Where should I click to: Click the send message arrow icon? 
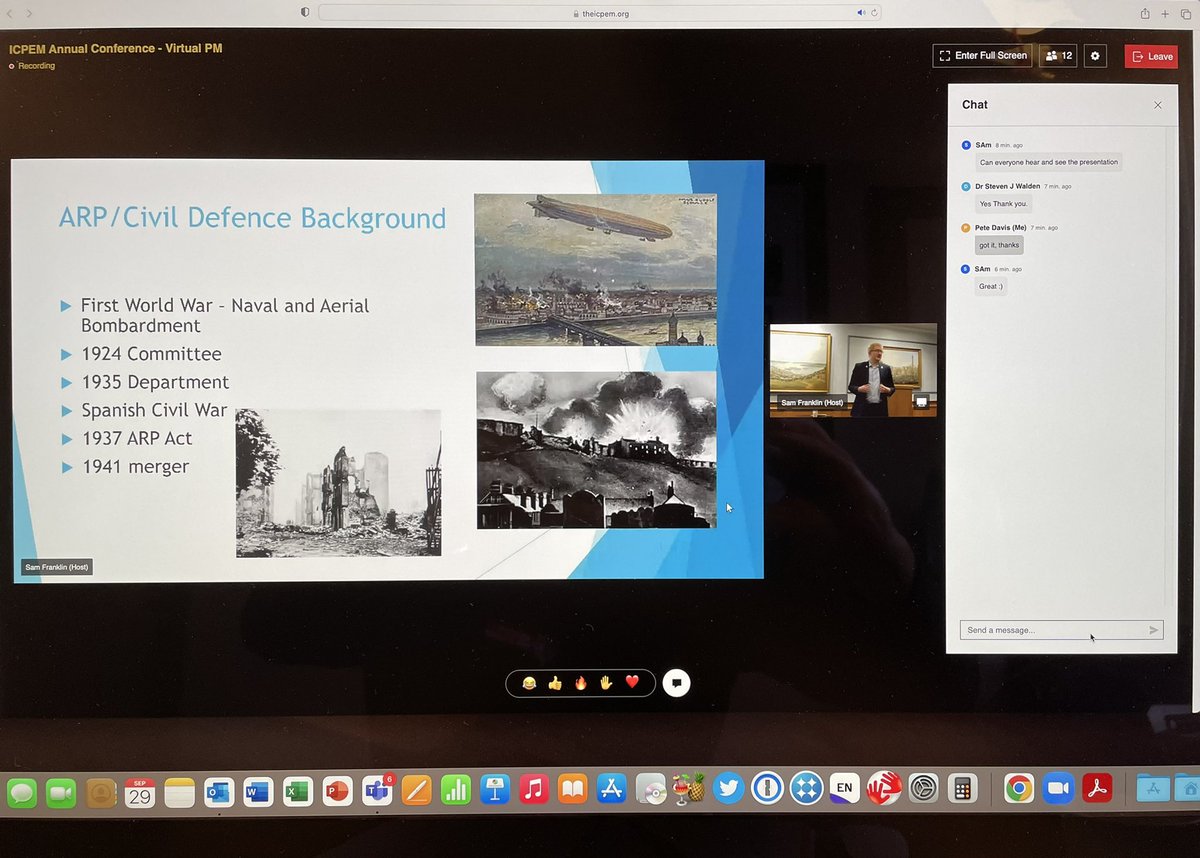tap(1154, 630)
